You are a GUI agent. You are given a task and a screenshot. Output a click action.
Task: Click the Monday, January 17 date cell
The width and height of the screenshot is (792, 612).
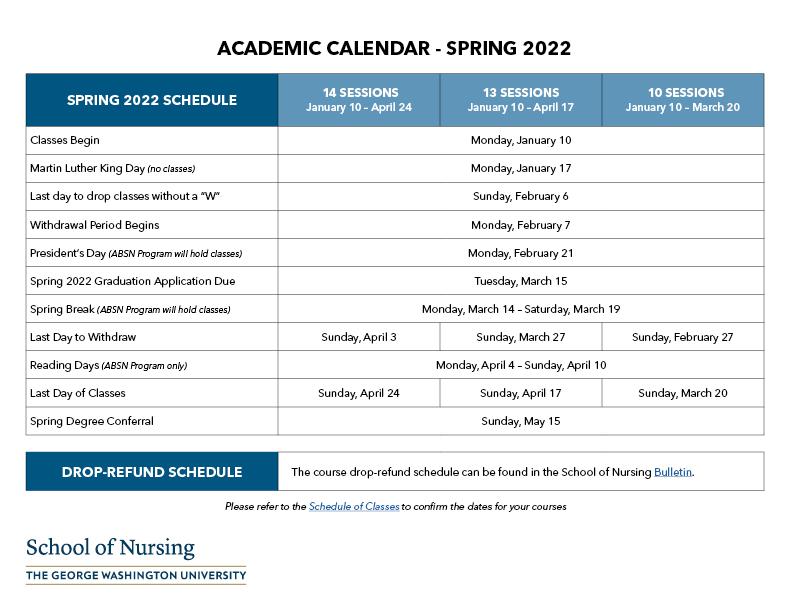point(521,169)
